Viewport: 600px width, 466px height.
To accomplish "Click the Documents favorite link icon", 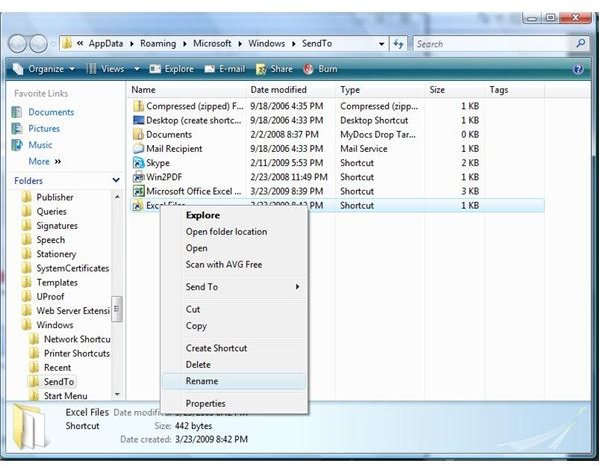I will click(x=17, y=112).
